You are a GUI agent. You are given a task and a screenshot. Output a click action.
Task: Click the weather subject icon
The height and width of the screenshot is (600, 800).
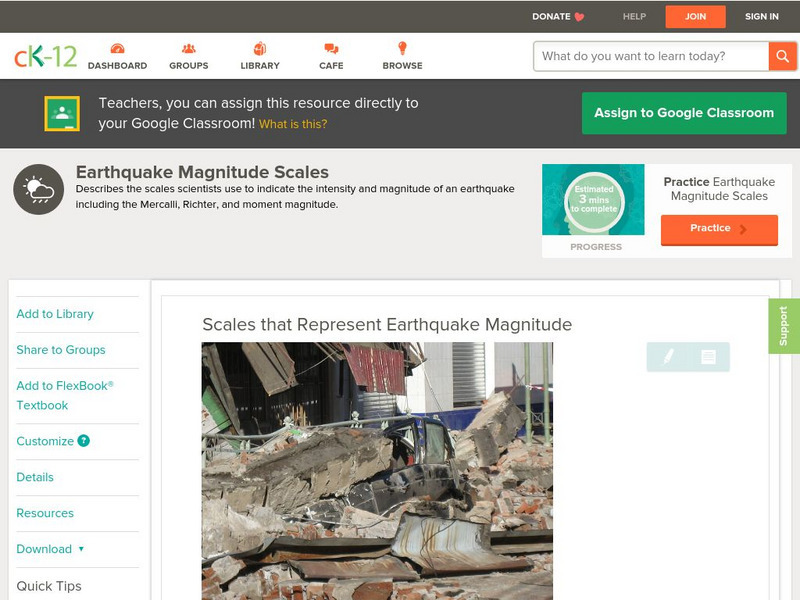coord(39,189)
